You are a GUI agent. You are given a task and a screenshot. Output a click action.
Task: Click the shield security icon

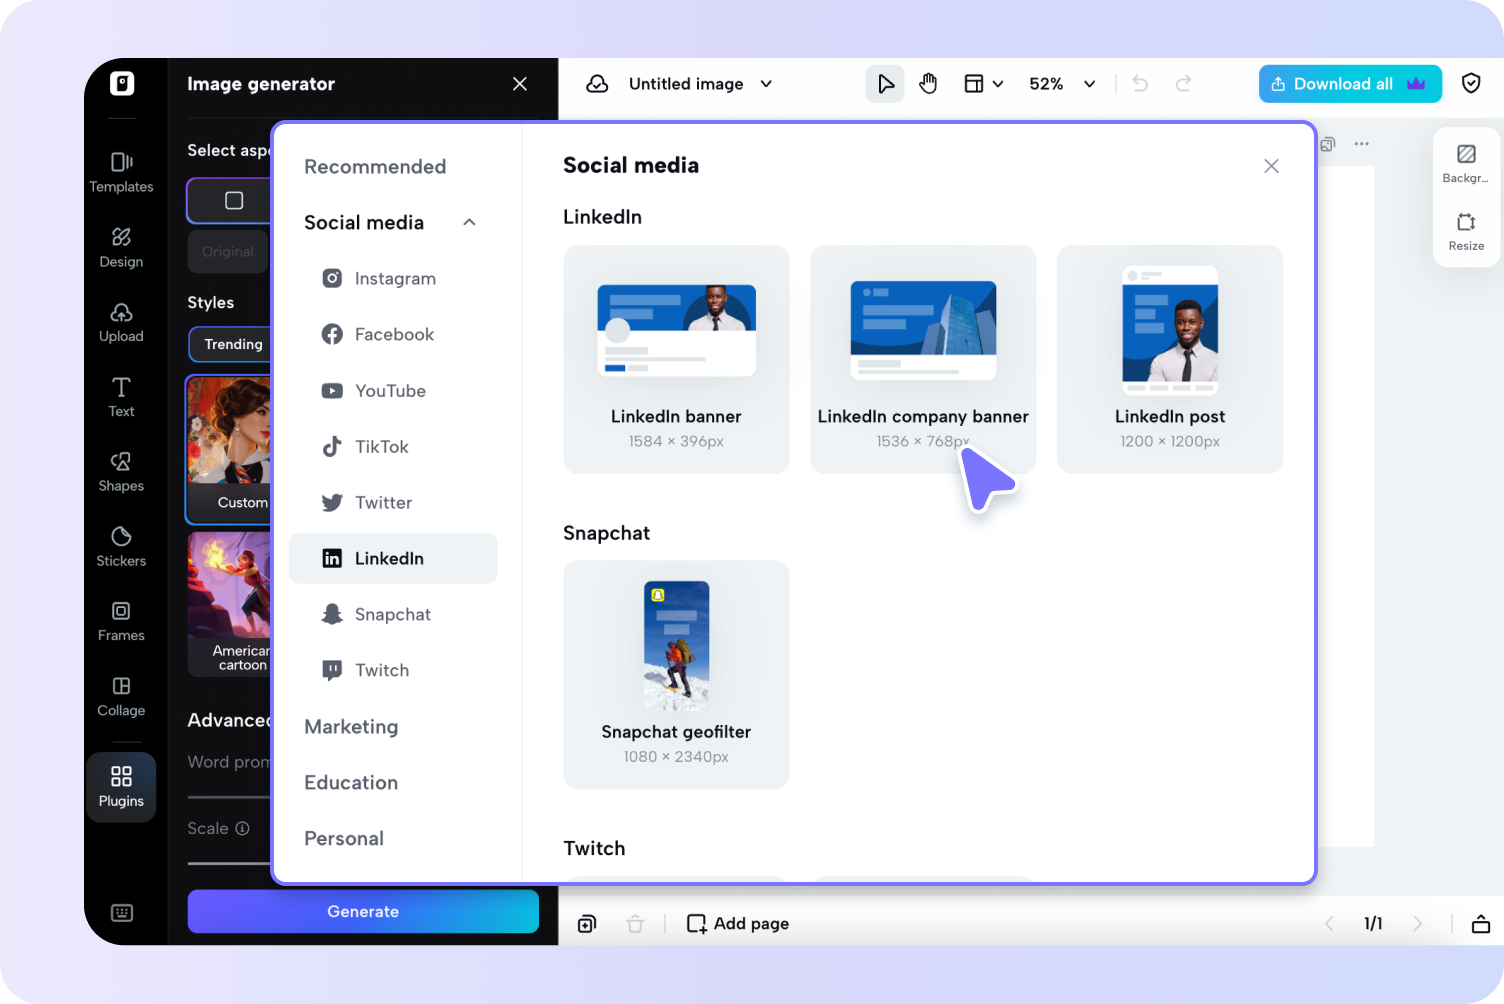coord(1471,84)
